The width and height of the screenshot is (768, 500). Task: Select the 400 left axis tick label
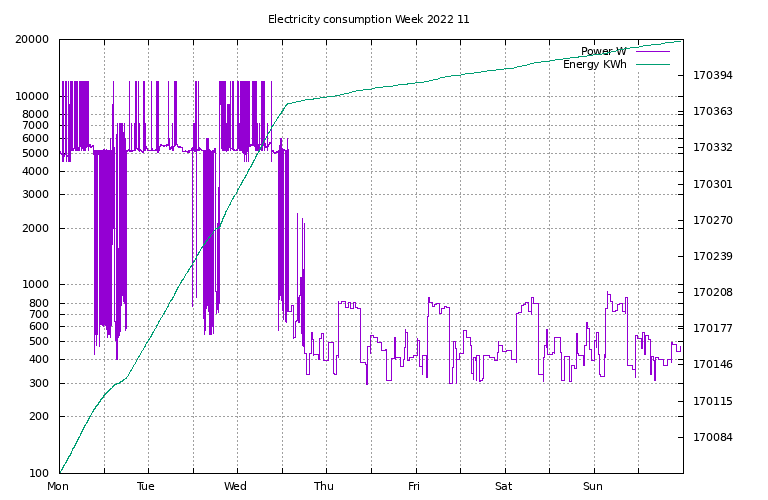(x=39, y=359)
